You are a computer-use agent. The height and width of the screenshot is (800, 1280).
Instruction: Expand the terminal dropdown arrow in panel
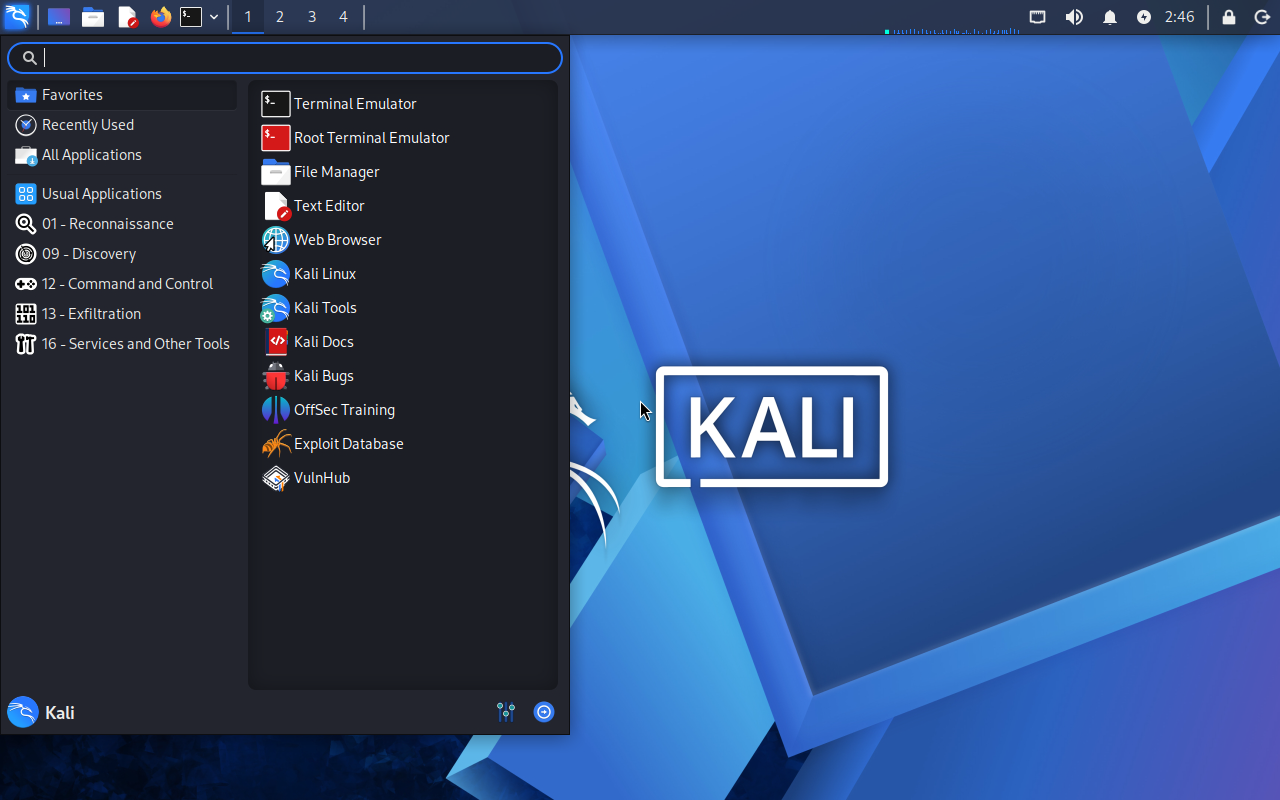pos(214,17)
